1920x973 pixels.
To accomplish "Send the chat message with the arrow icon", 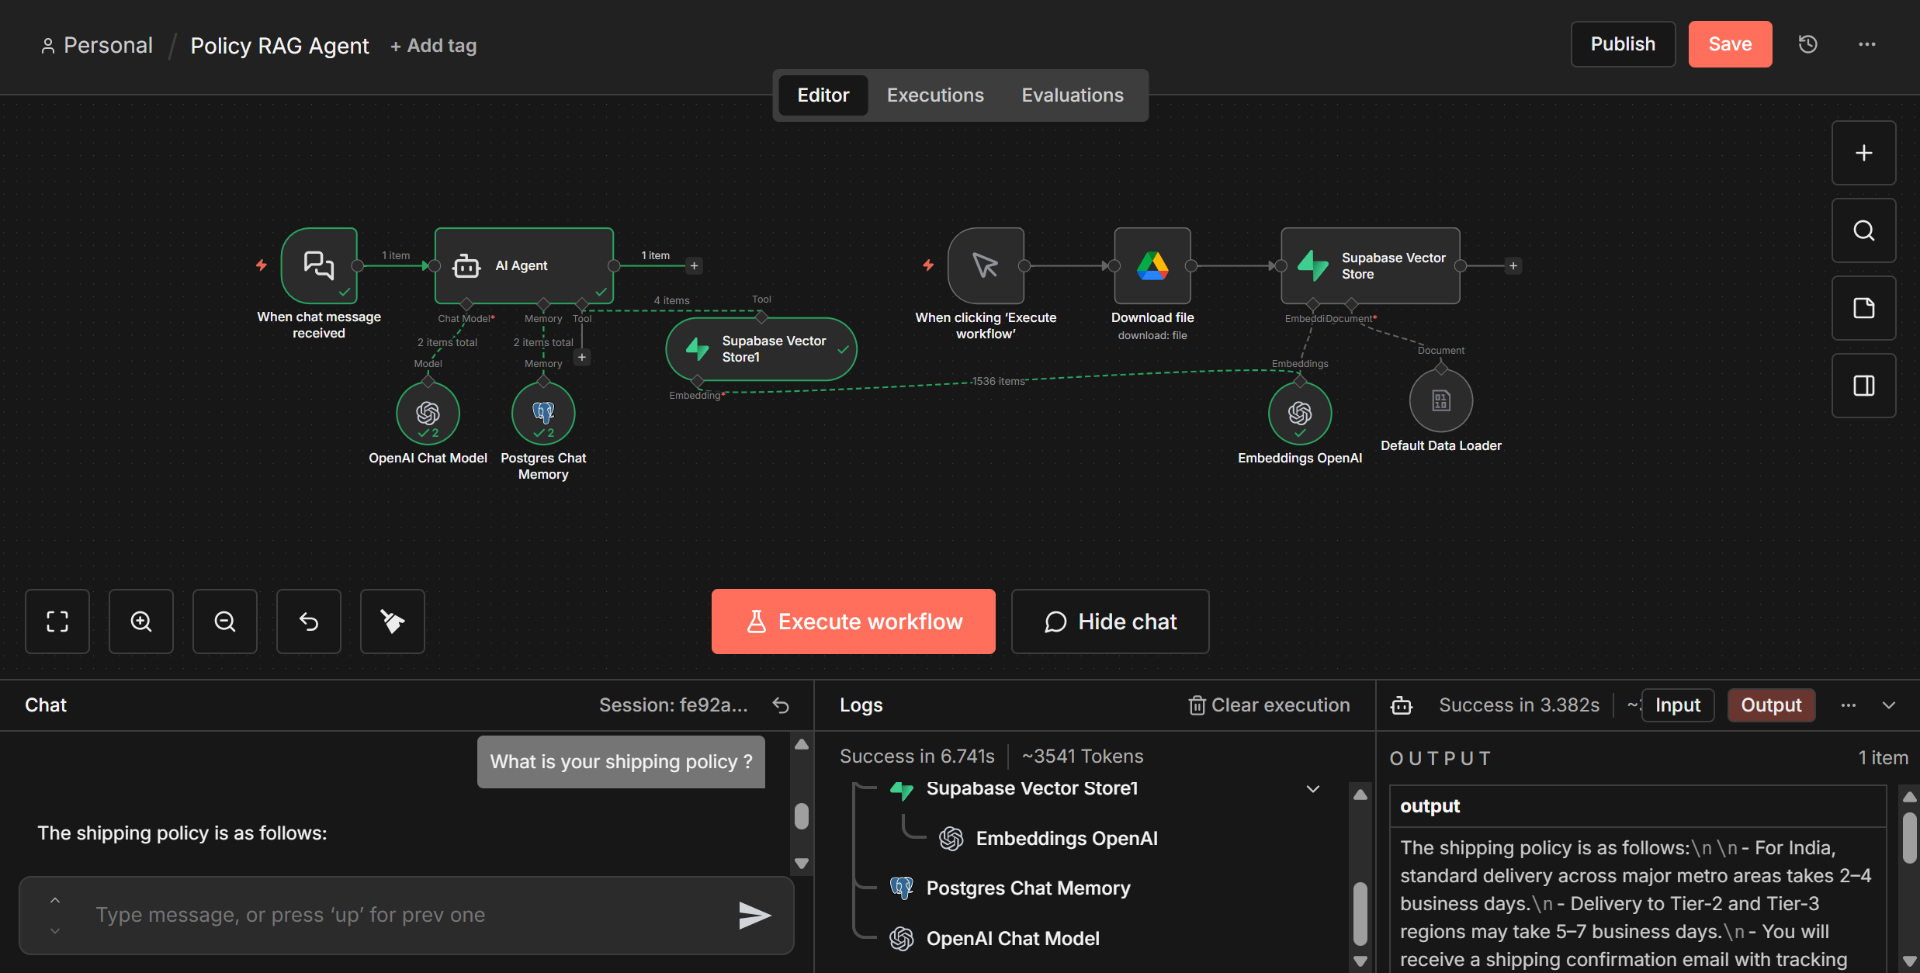I will coord(754,915).
